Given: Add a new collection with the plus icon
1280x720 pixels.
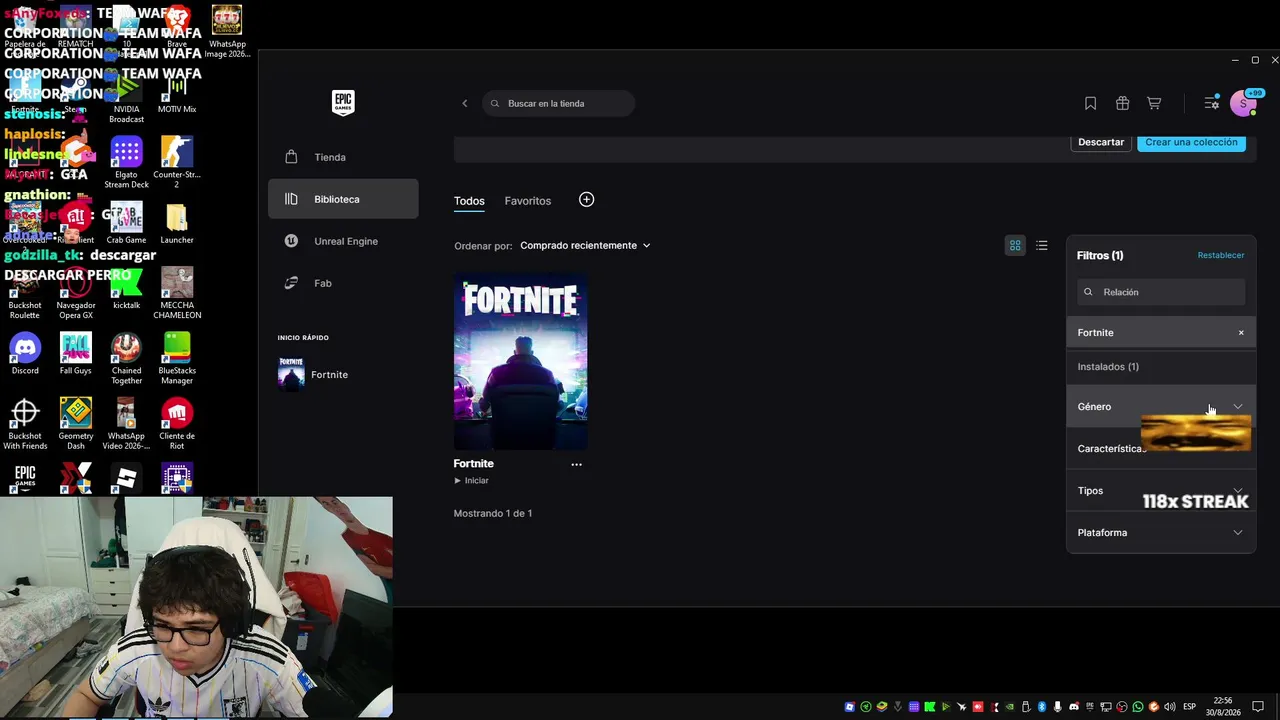Looking at the screenshot, I should click(587, 200).
